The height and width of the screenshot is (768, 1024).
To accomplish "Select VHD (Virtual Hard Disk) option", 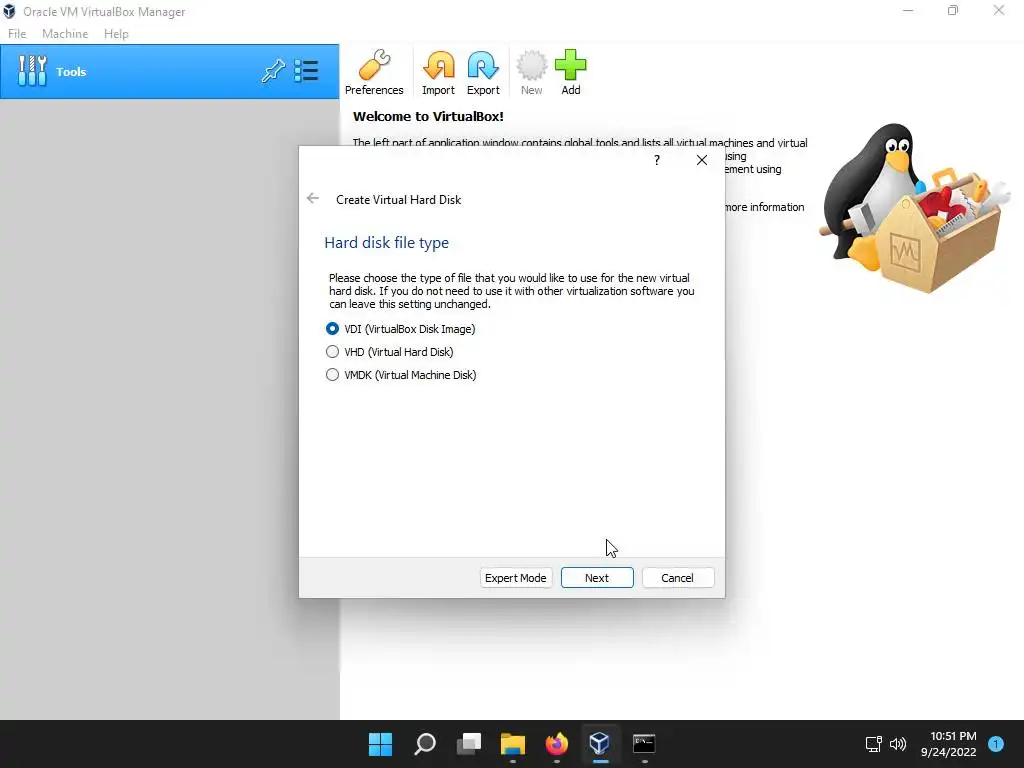I will pos(389,352).
